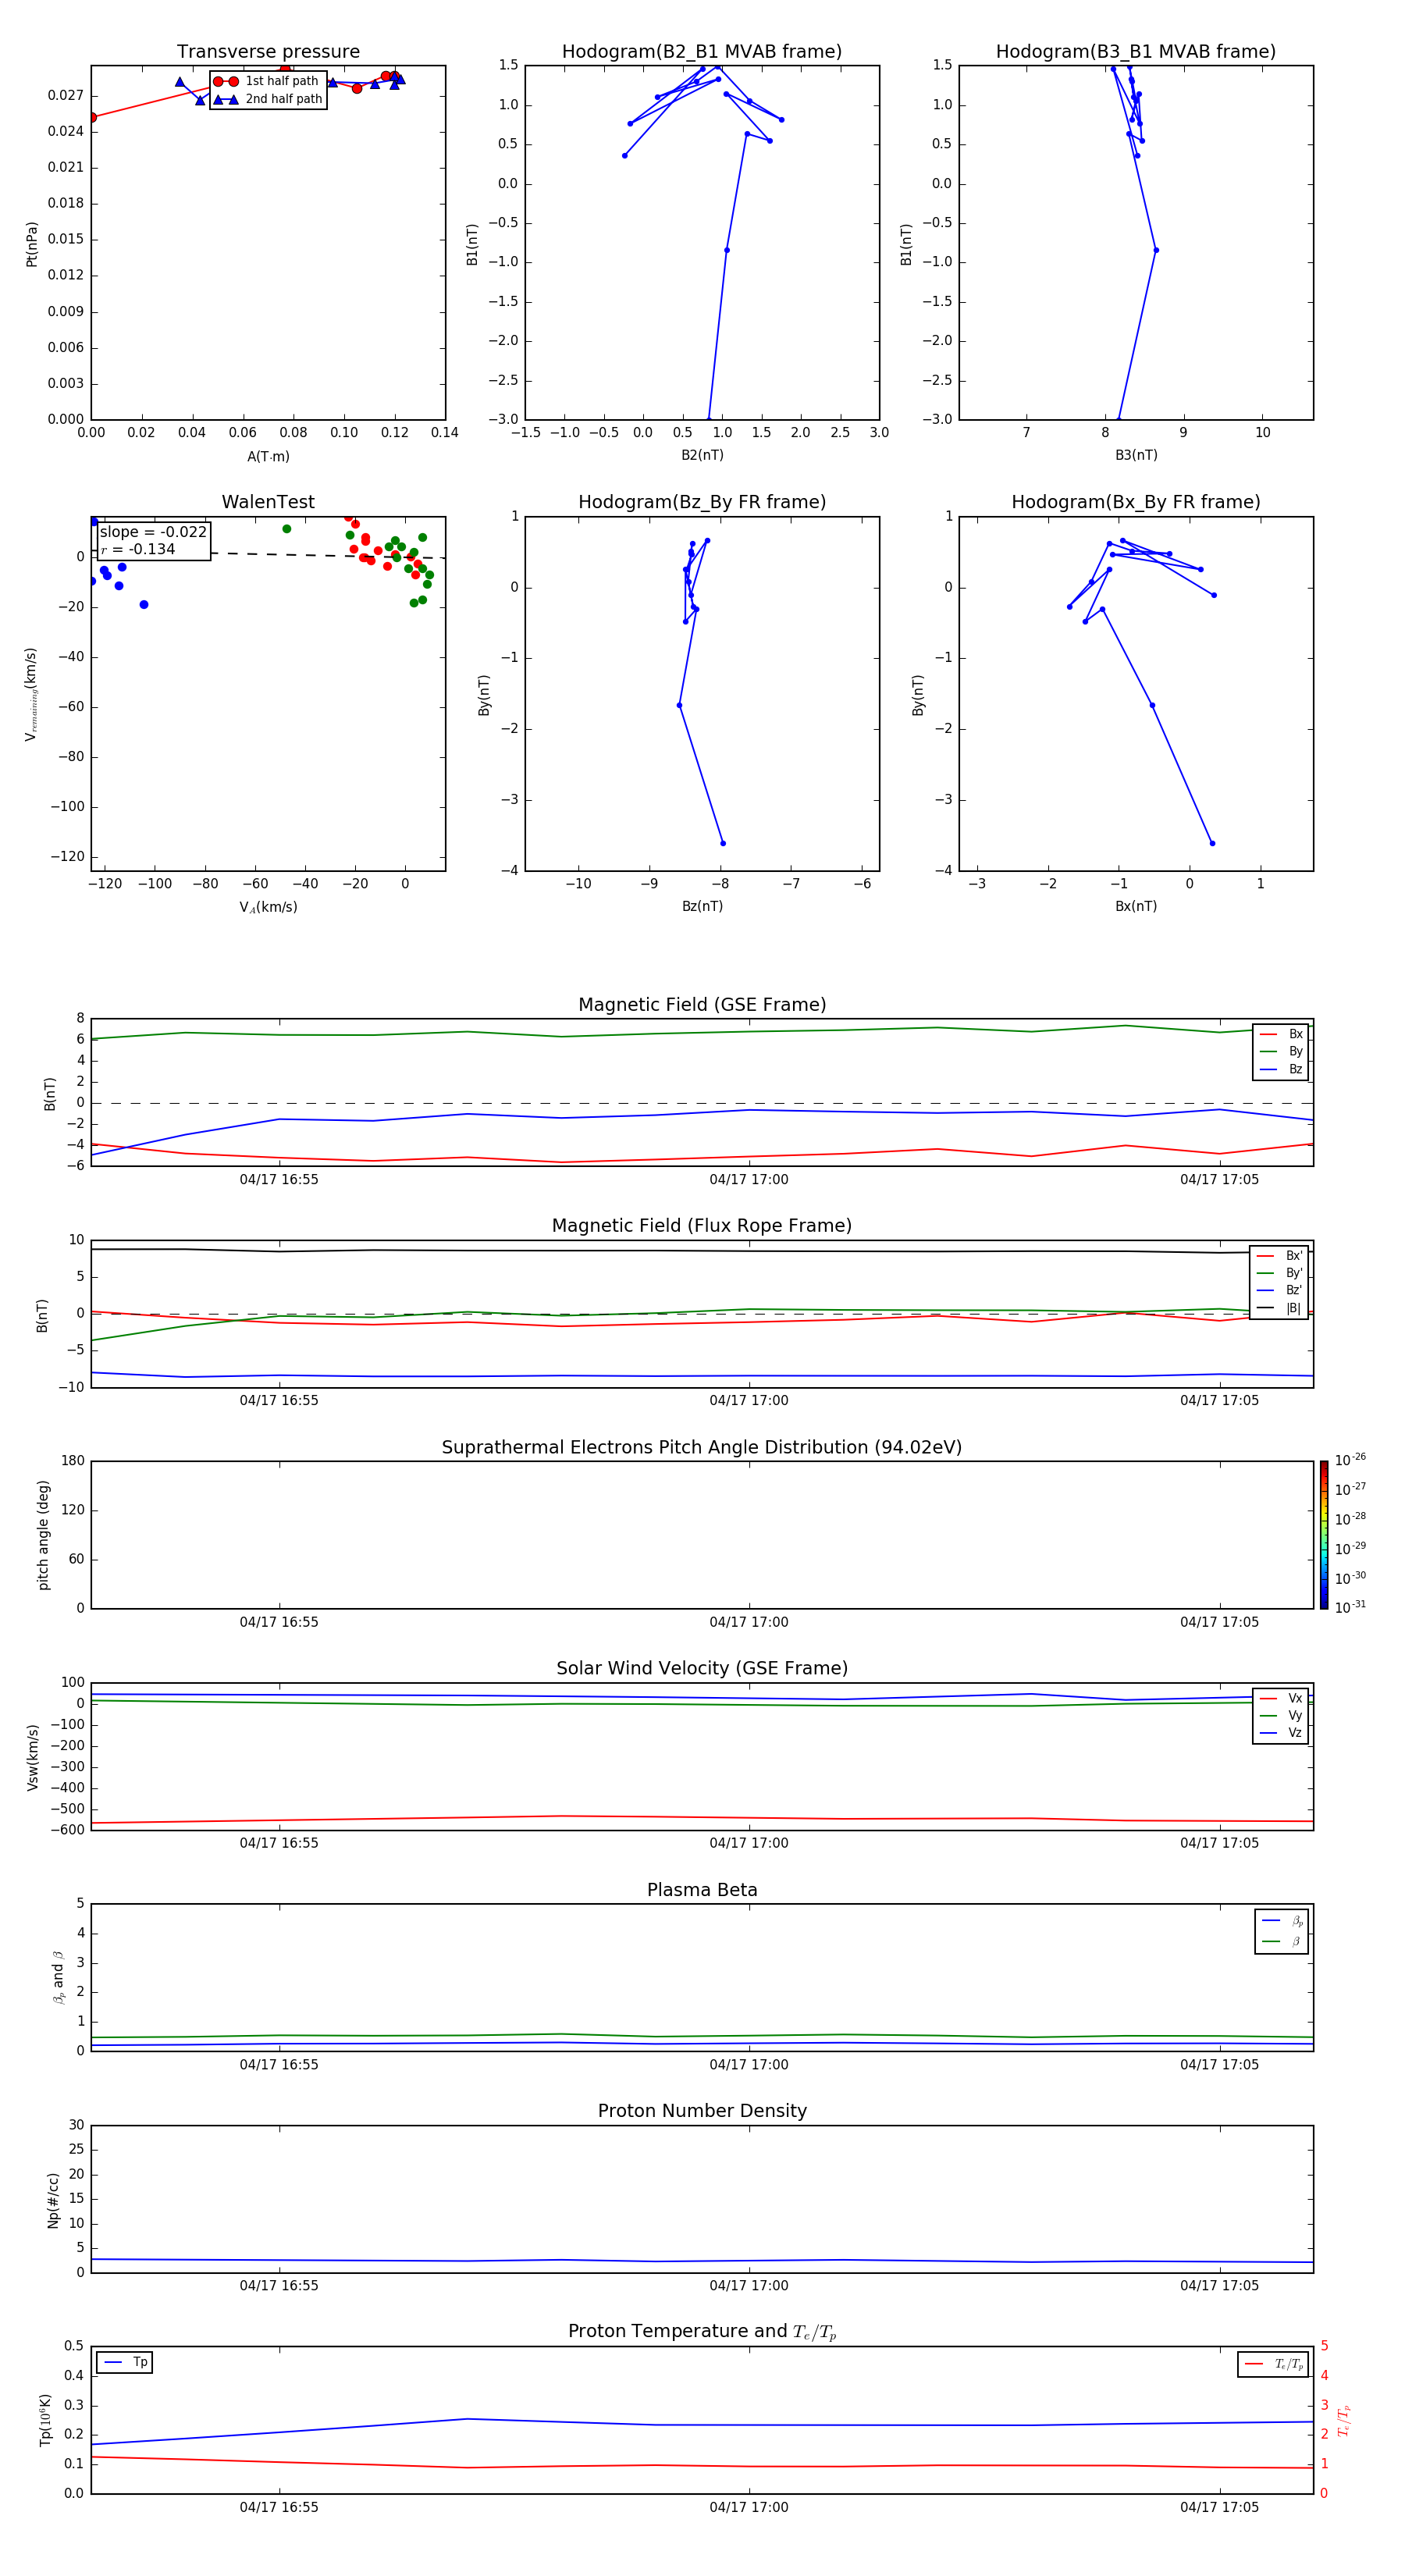1405x2576 pixels.
Task: Click the "Bz'" entry in Flux Rope legend
Action: tap(1279, 1290)
